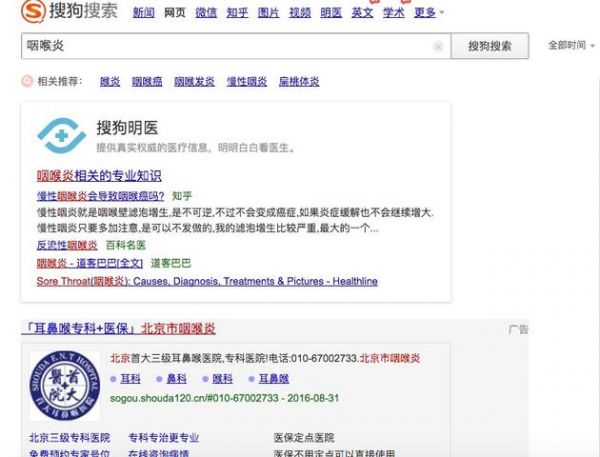
Task: Click the bullet icon beside 耳鼻喉
Action: pyautogui.click(x=253, y=379)
